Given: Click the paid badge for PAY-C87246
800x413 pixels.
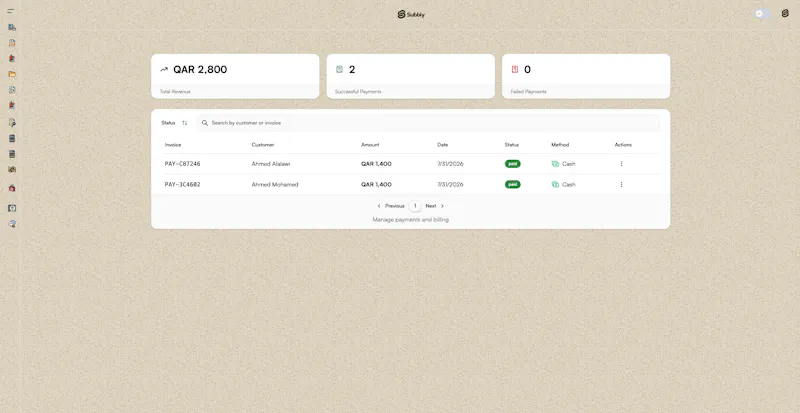Looking at the screenshot, I should [513, 164].
